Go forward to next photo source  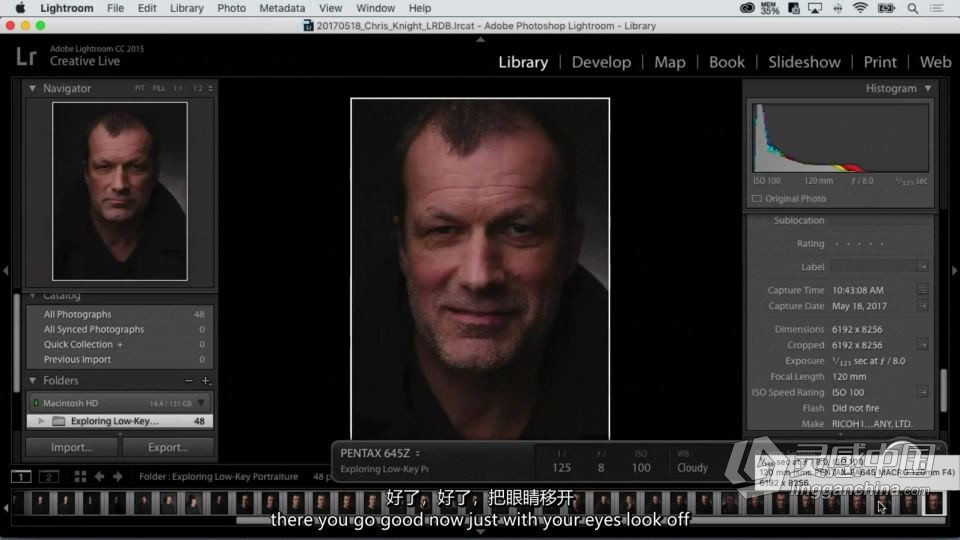[118, 476]
